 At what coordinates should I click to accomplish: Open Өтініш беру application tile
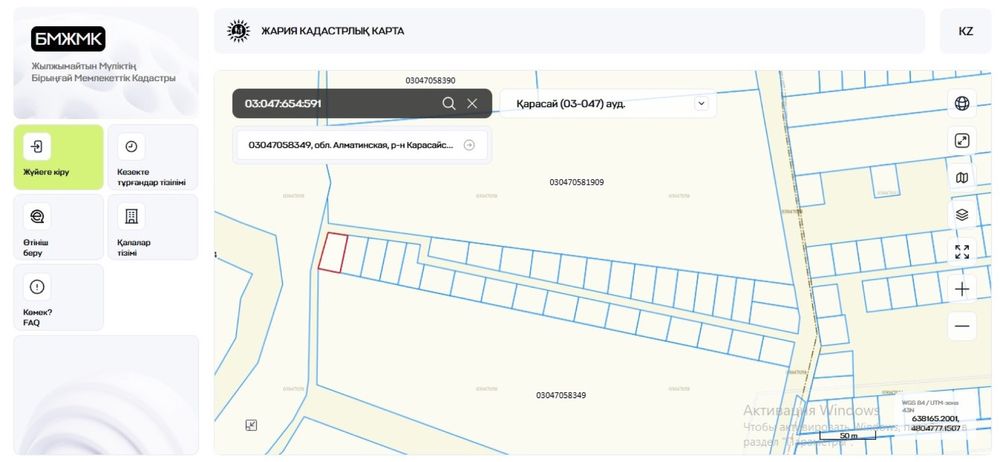point(58,227)
